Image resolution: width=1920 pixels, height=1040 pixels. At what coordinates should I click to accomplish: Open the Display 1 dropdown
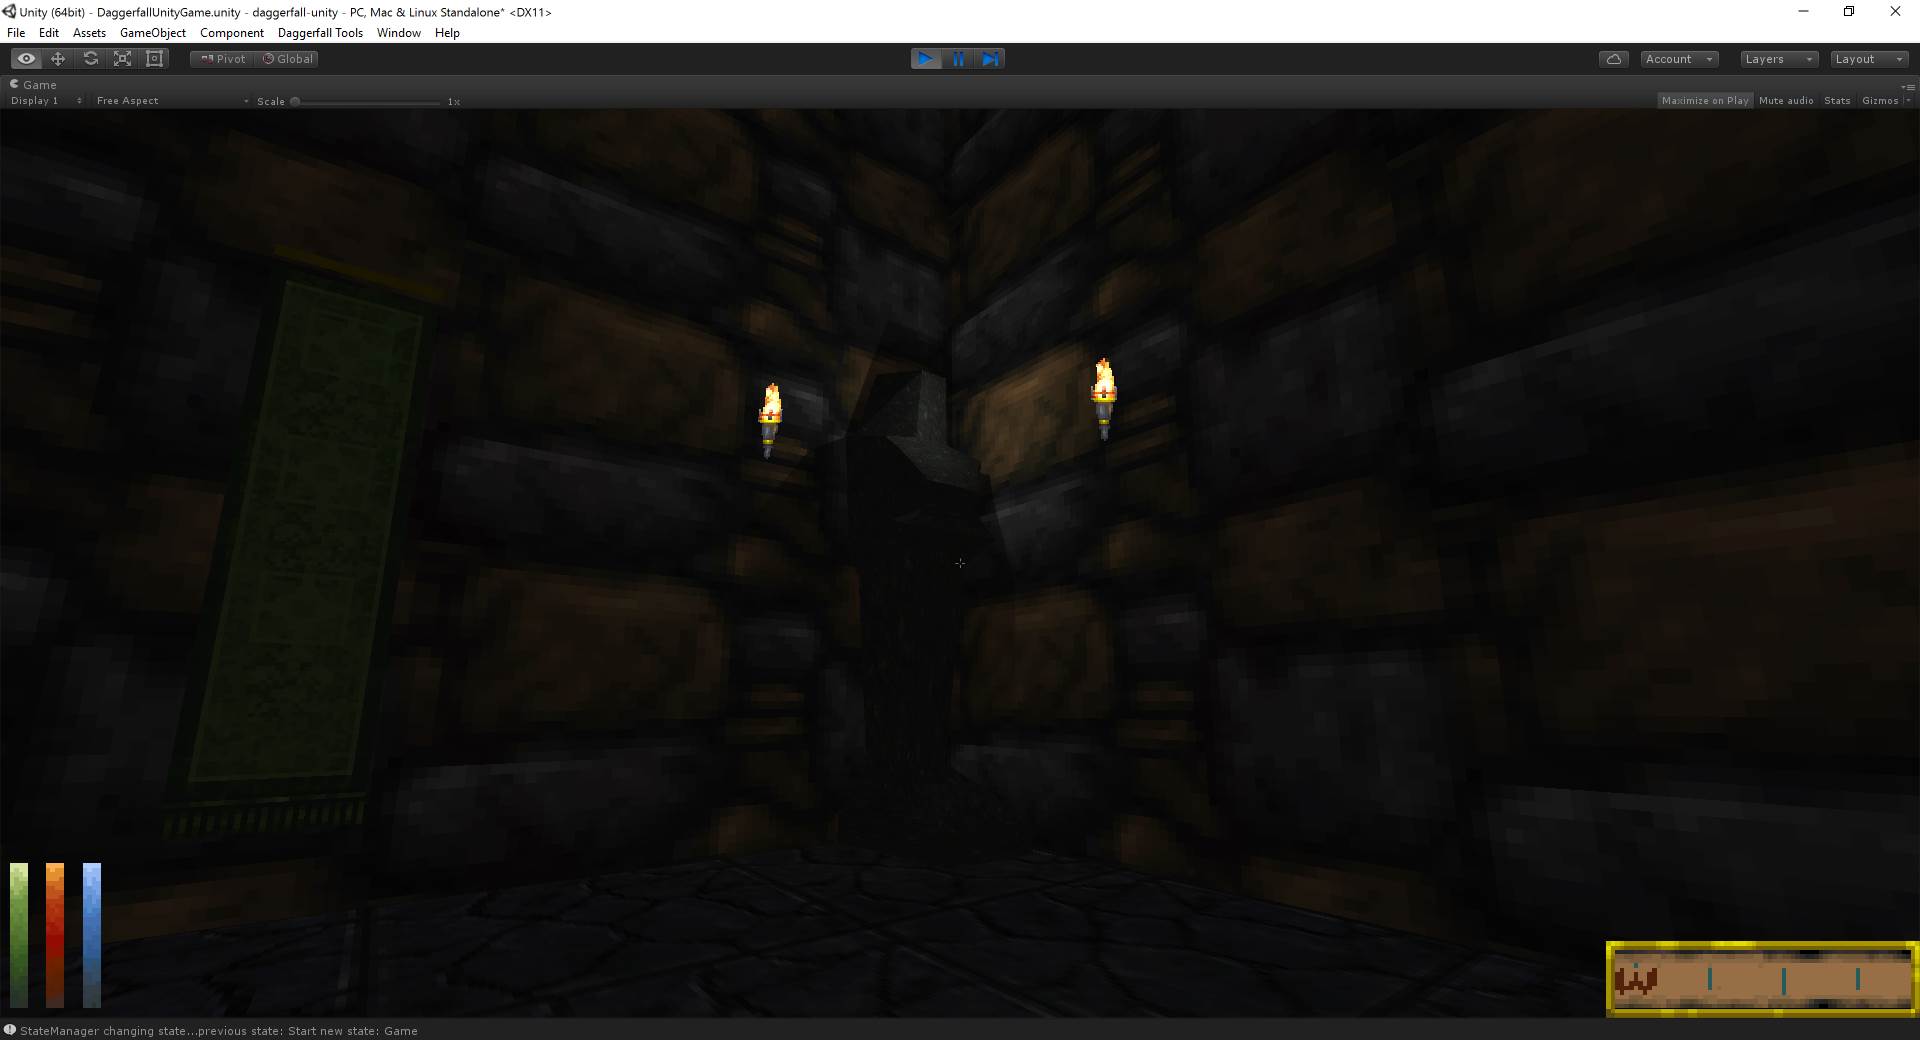(46, 101)
